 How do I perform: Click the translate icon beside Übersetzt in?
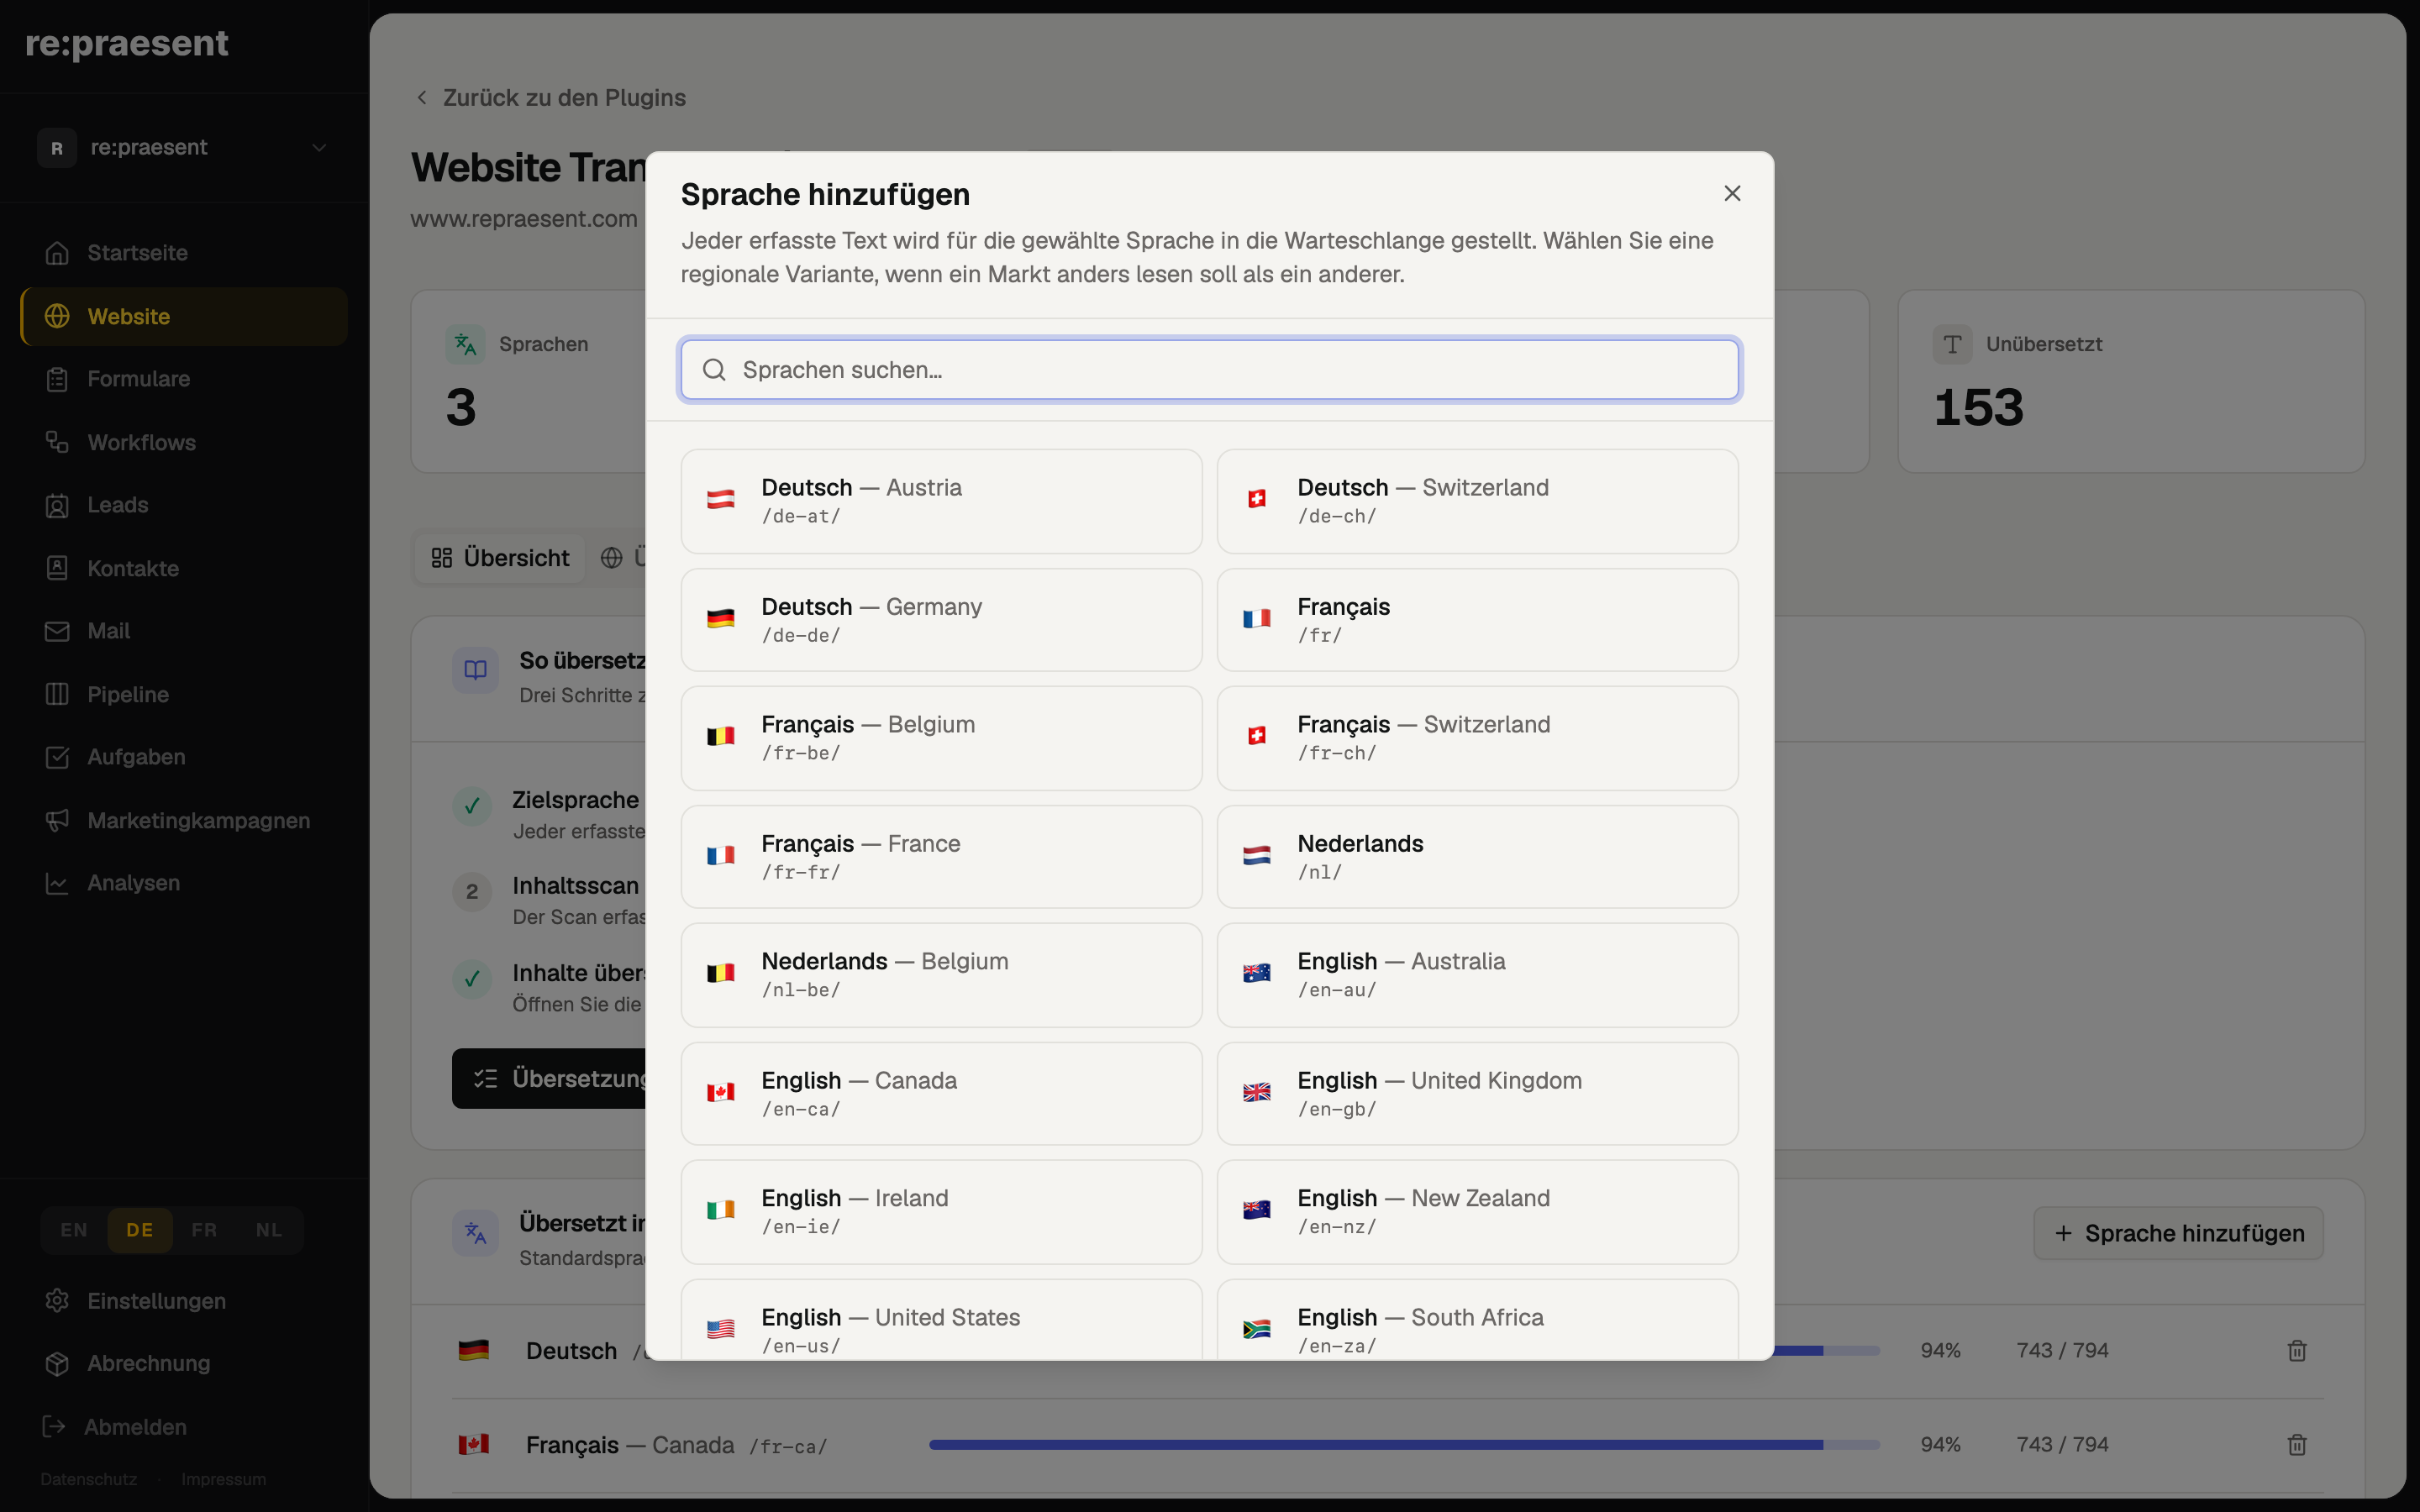[x=475, y=1233]
